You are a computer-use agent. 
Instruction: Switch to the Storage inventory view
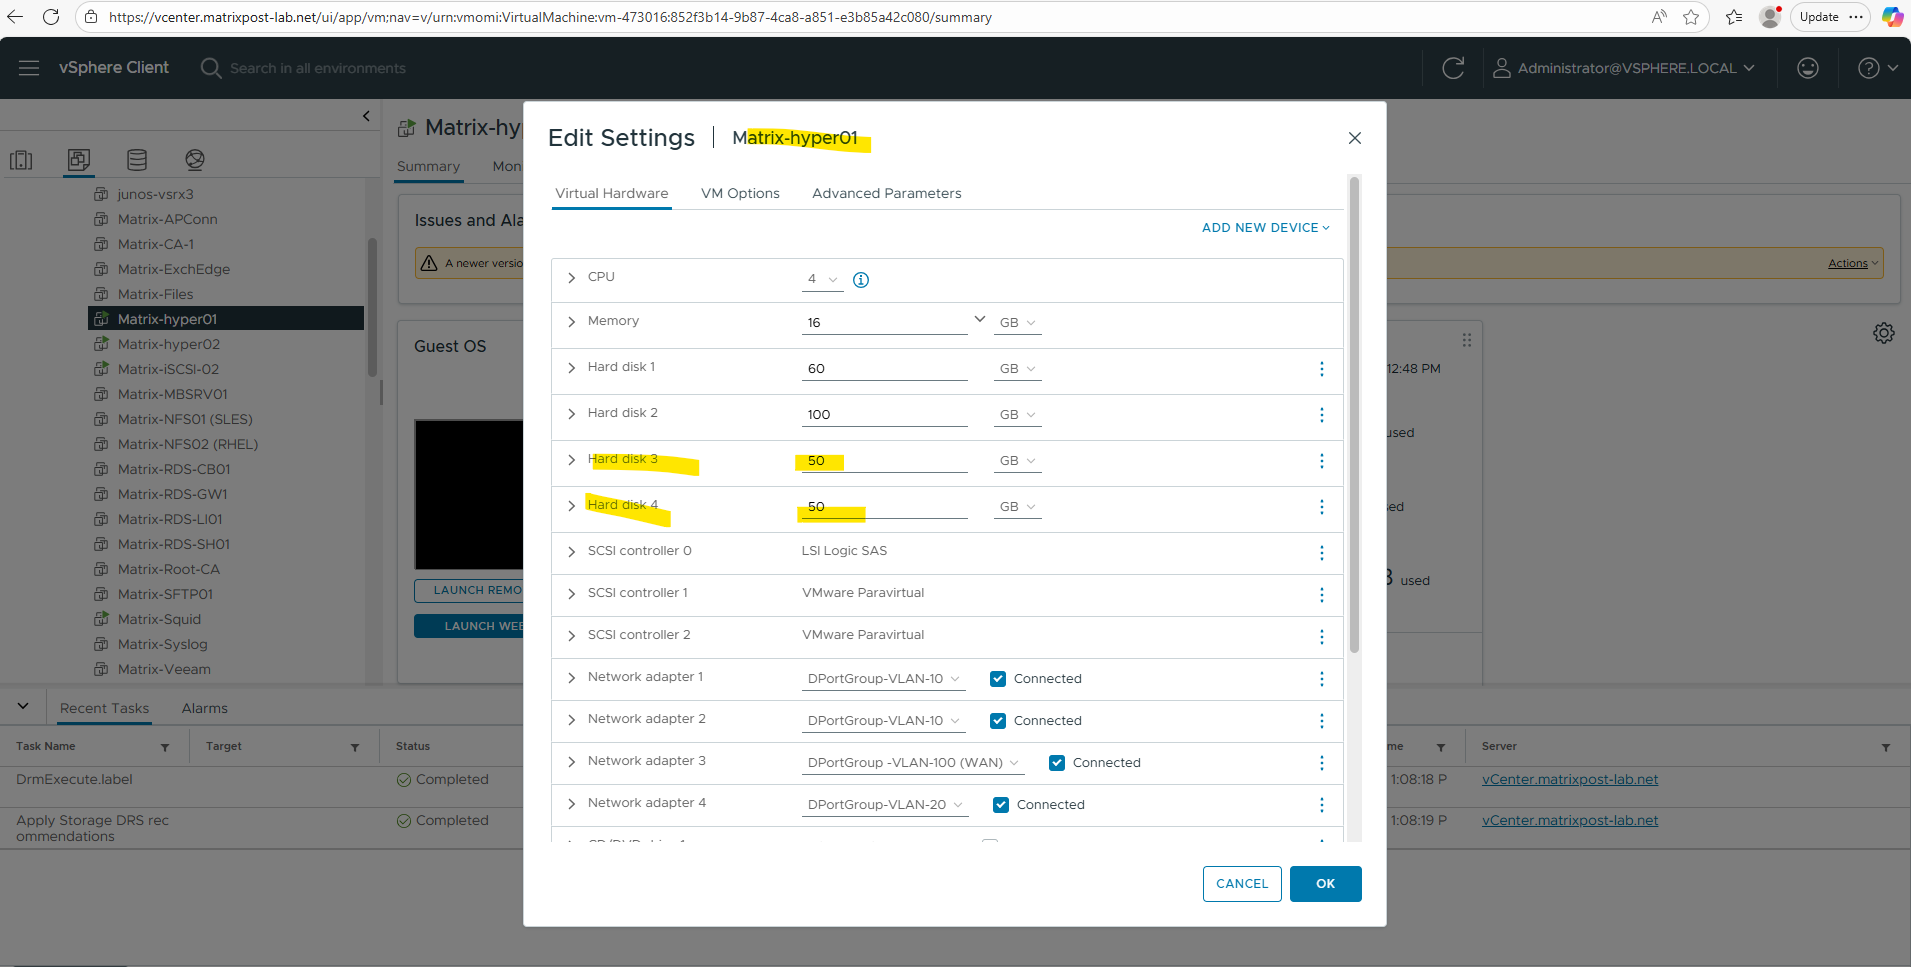[x=137, y=160]
